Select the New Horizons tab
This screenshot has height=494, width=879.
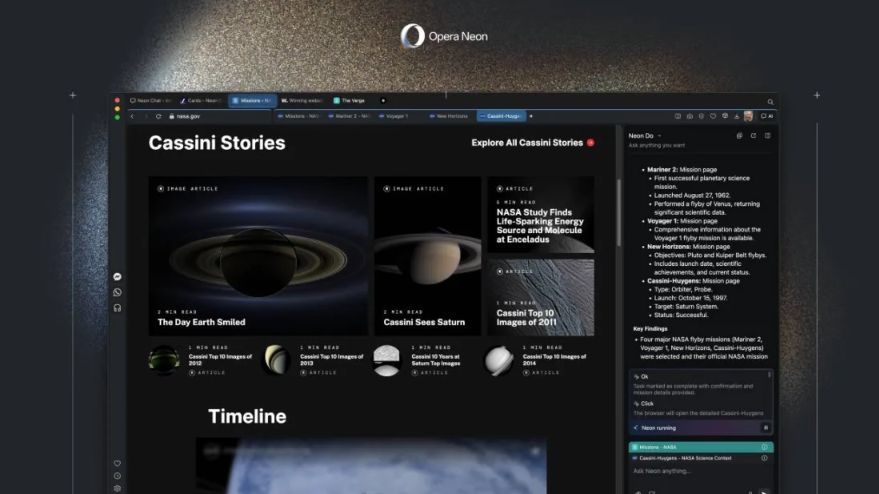(450, 116)
